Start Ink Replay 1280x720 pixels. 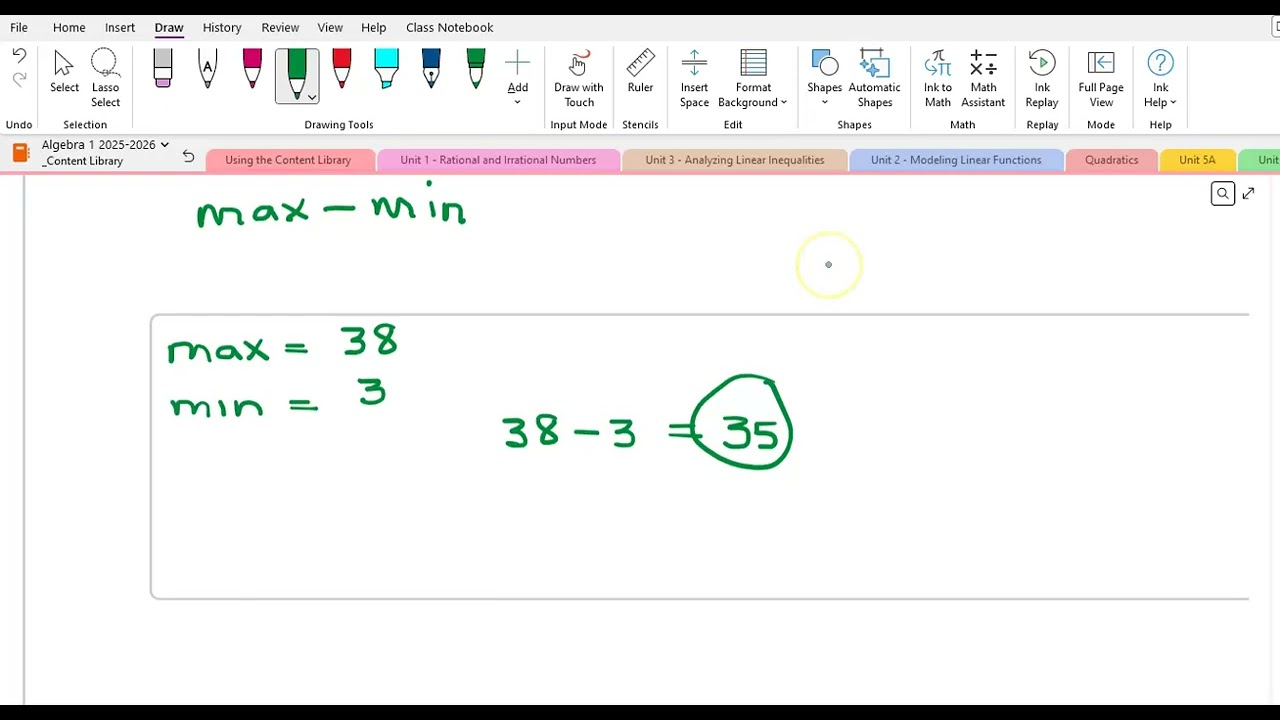[1042, 78]
